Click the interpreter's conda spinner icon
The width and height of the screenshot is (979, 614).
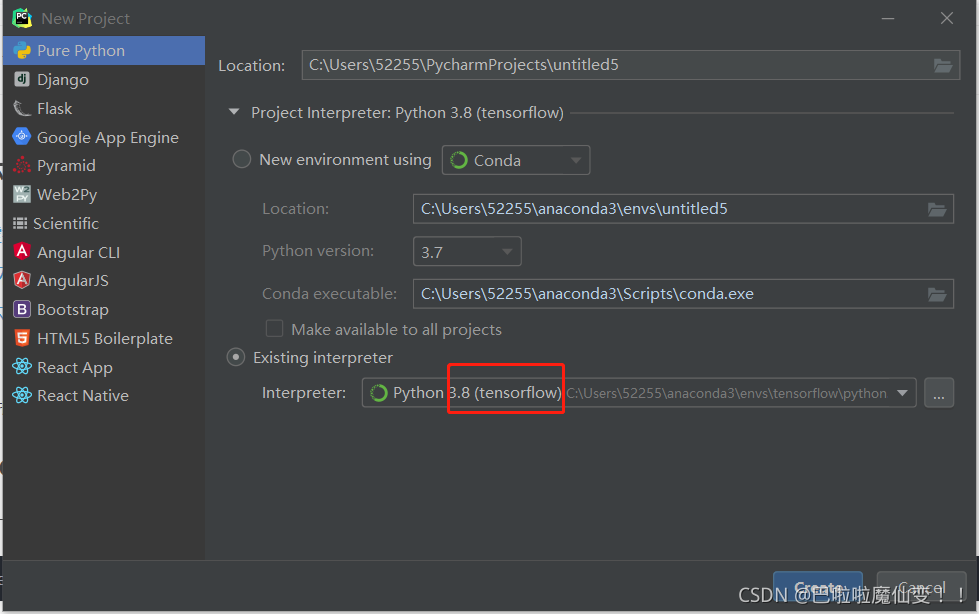(378, 393)
